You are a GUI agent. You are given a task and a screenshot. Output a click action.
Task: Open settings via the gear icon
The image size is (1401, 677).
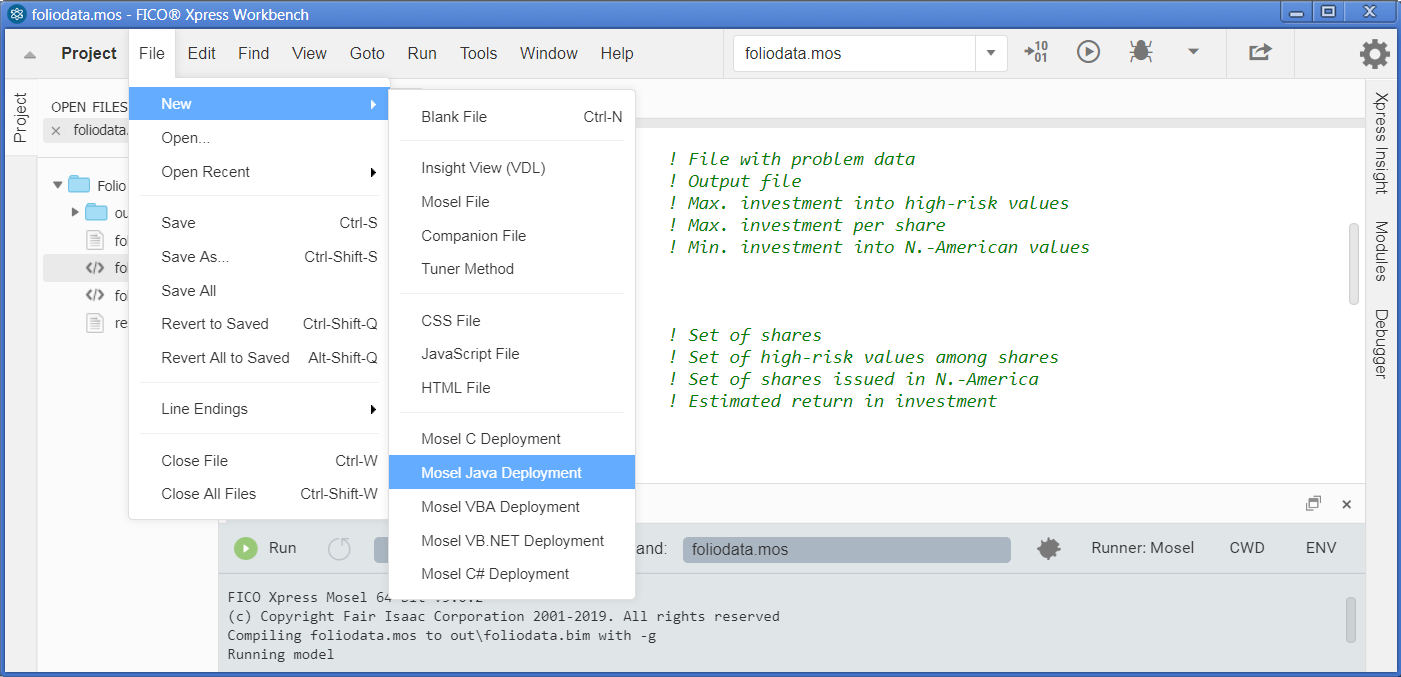click(x=1375, y=53)
